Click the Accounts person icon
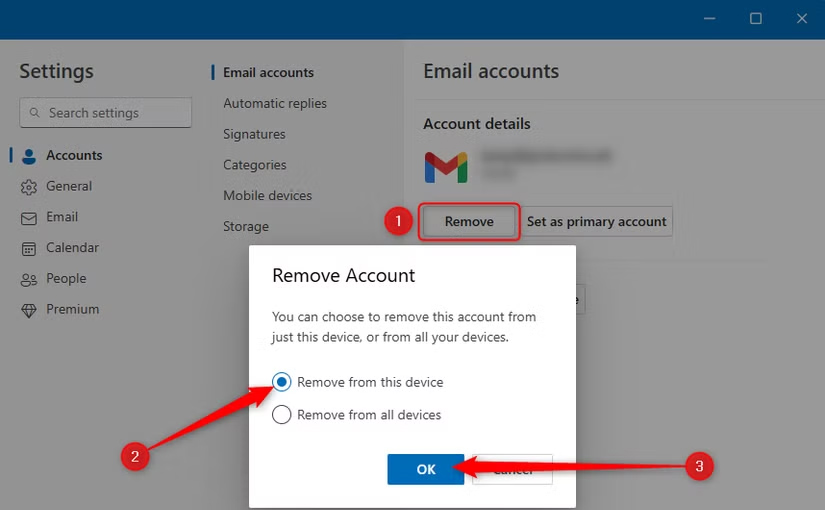 (x=29, y=156)
